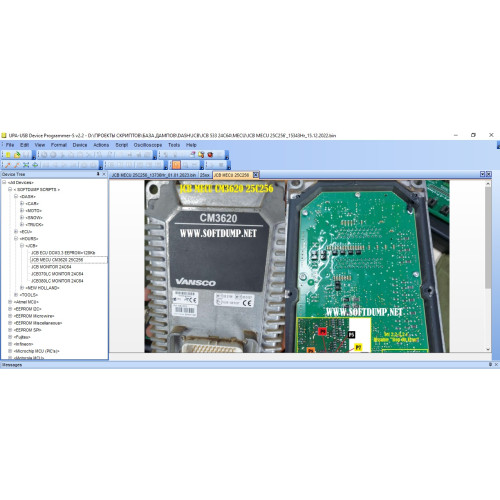Collapse the HOURS tree node
This screenshot has height=500, width=500.
16,239
